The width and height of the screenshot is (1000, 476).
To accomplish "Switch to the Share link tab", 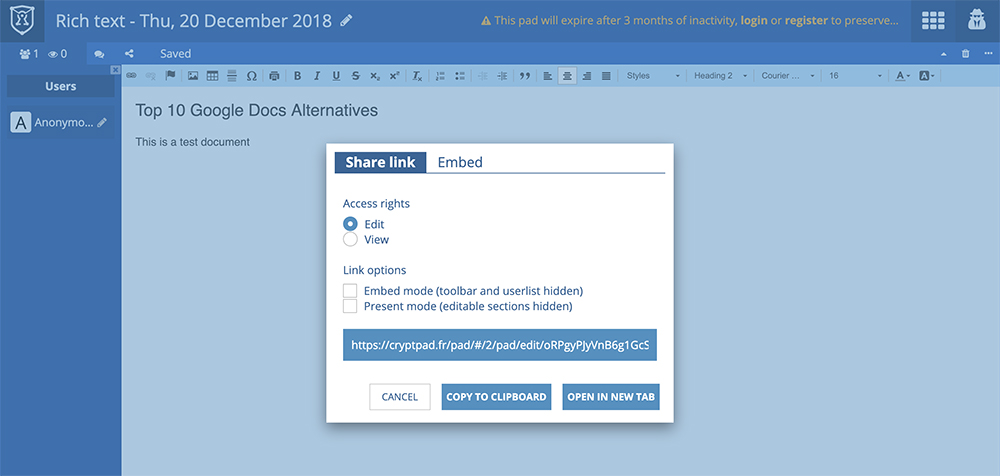I will tap(381, 162).
